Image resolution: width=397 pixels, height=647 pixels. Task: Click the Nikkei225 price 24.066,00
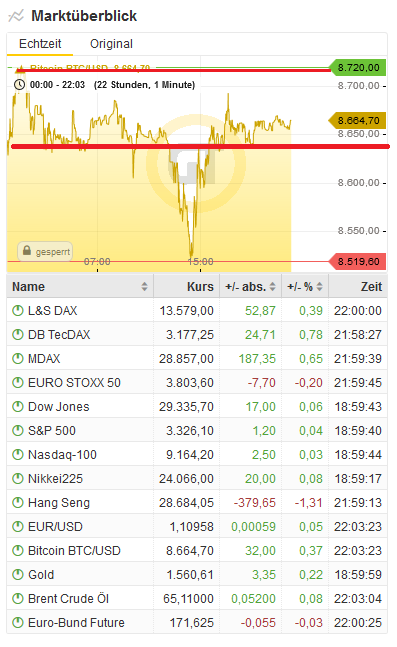tap(187, 478)
